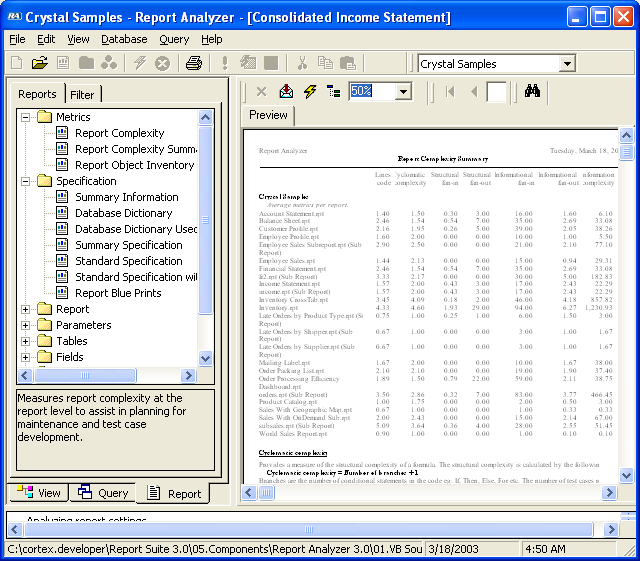Screen dimensions: 640x561
Task: Click the Copy toolbar icon
Action: tap(325, 63)
